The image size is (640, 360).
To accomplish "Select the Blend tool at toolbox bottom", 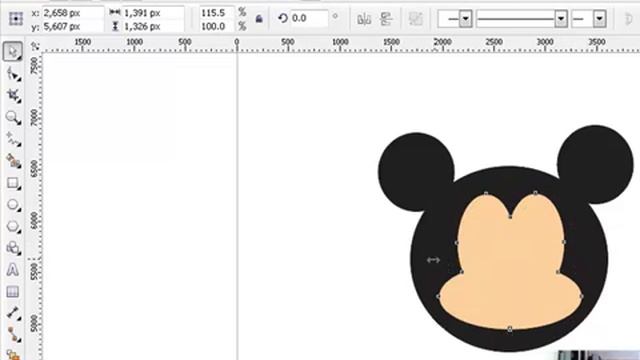I will (x=13, y=354).
